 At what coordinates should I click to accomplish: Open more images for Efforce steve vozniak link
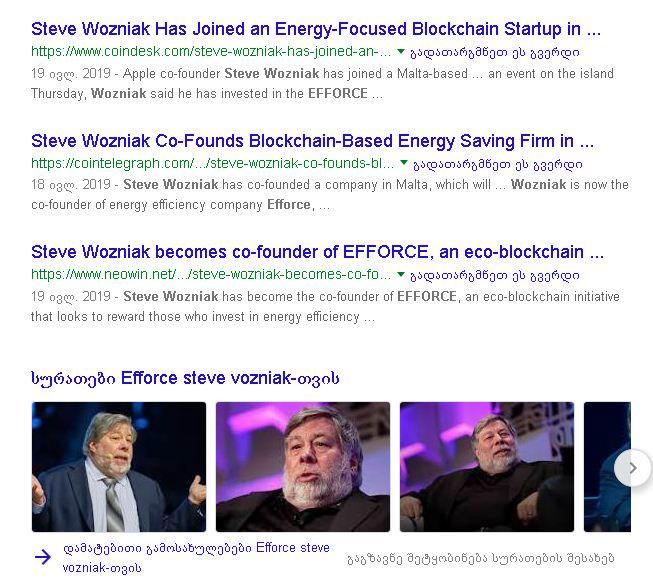point(196,558)
